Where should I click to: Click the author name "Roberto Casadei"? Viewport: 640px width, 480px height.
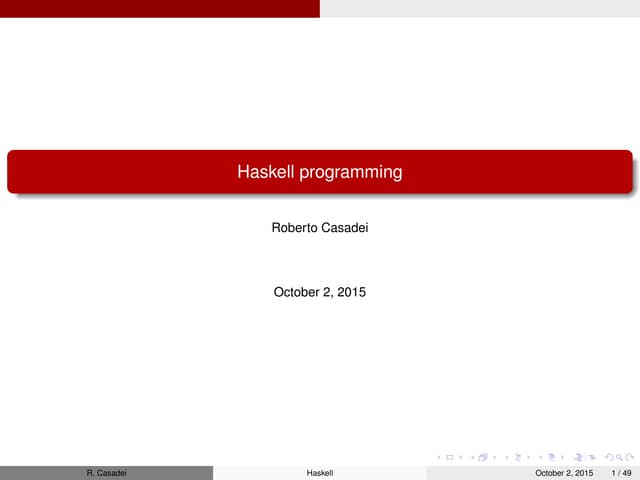(x=319, y=228)
